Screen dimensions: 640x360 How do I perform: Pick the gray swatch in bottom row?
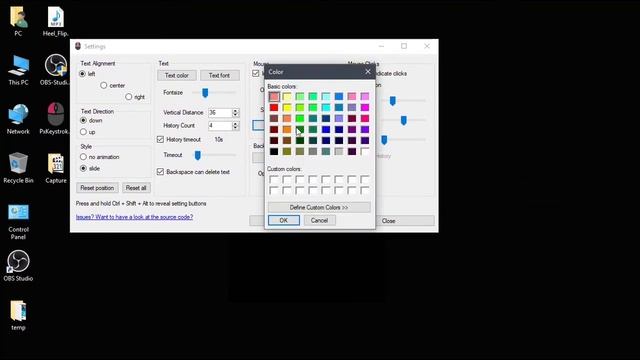313,151
